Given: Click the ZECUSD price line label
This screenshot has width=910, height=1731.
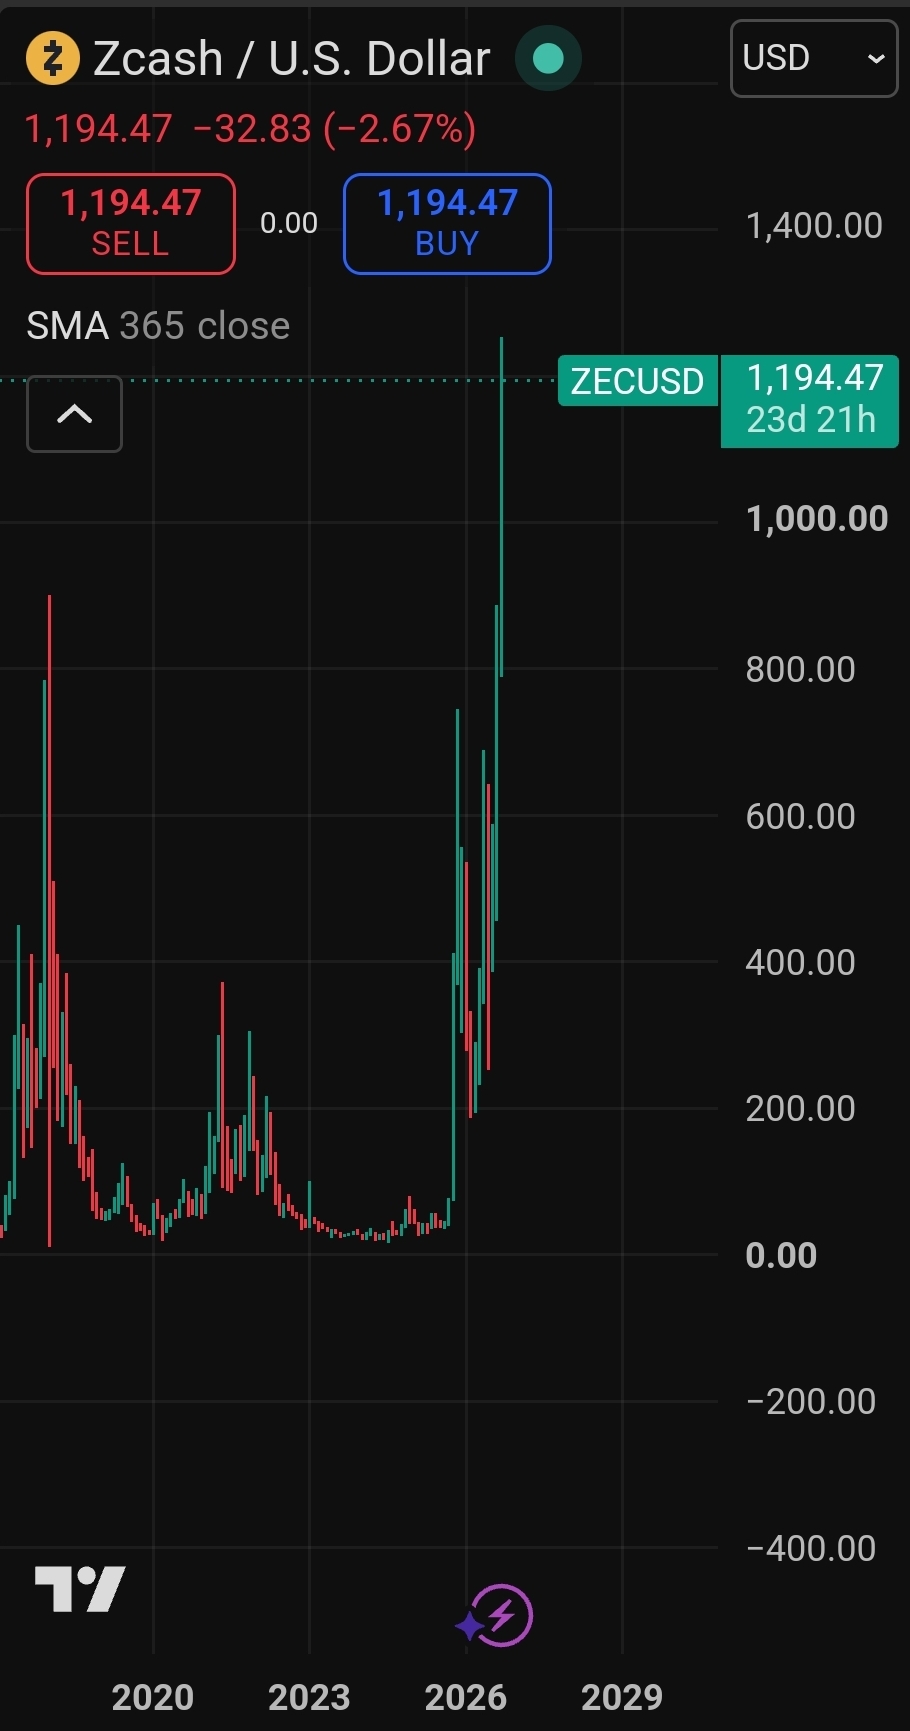Looking at the screenshot, I should coord(637,381).
